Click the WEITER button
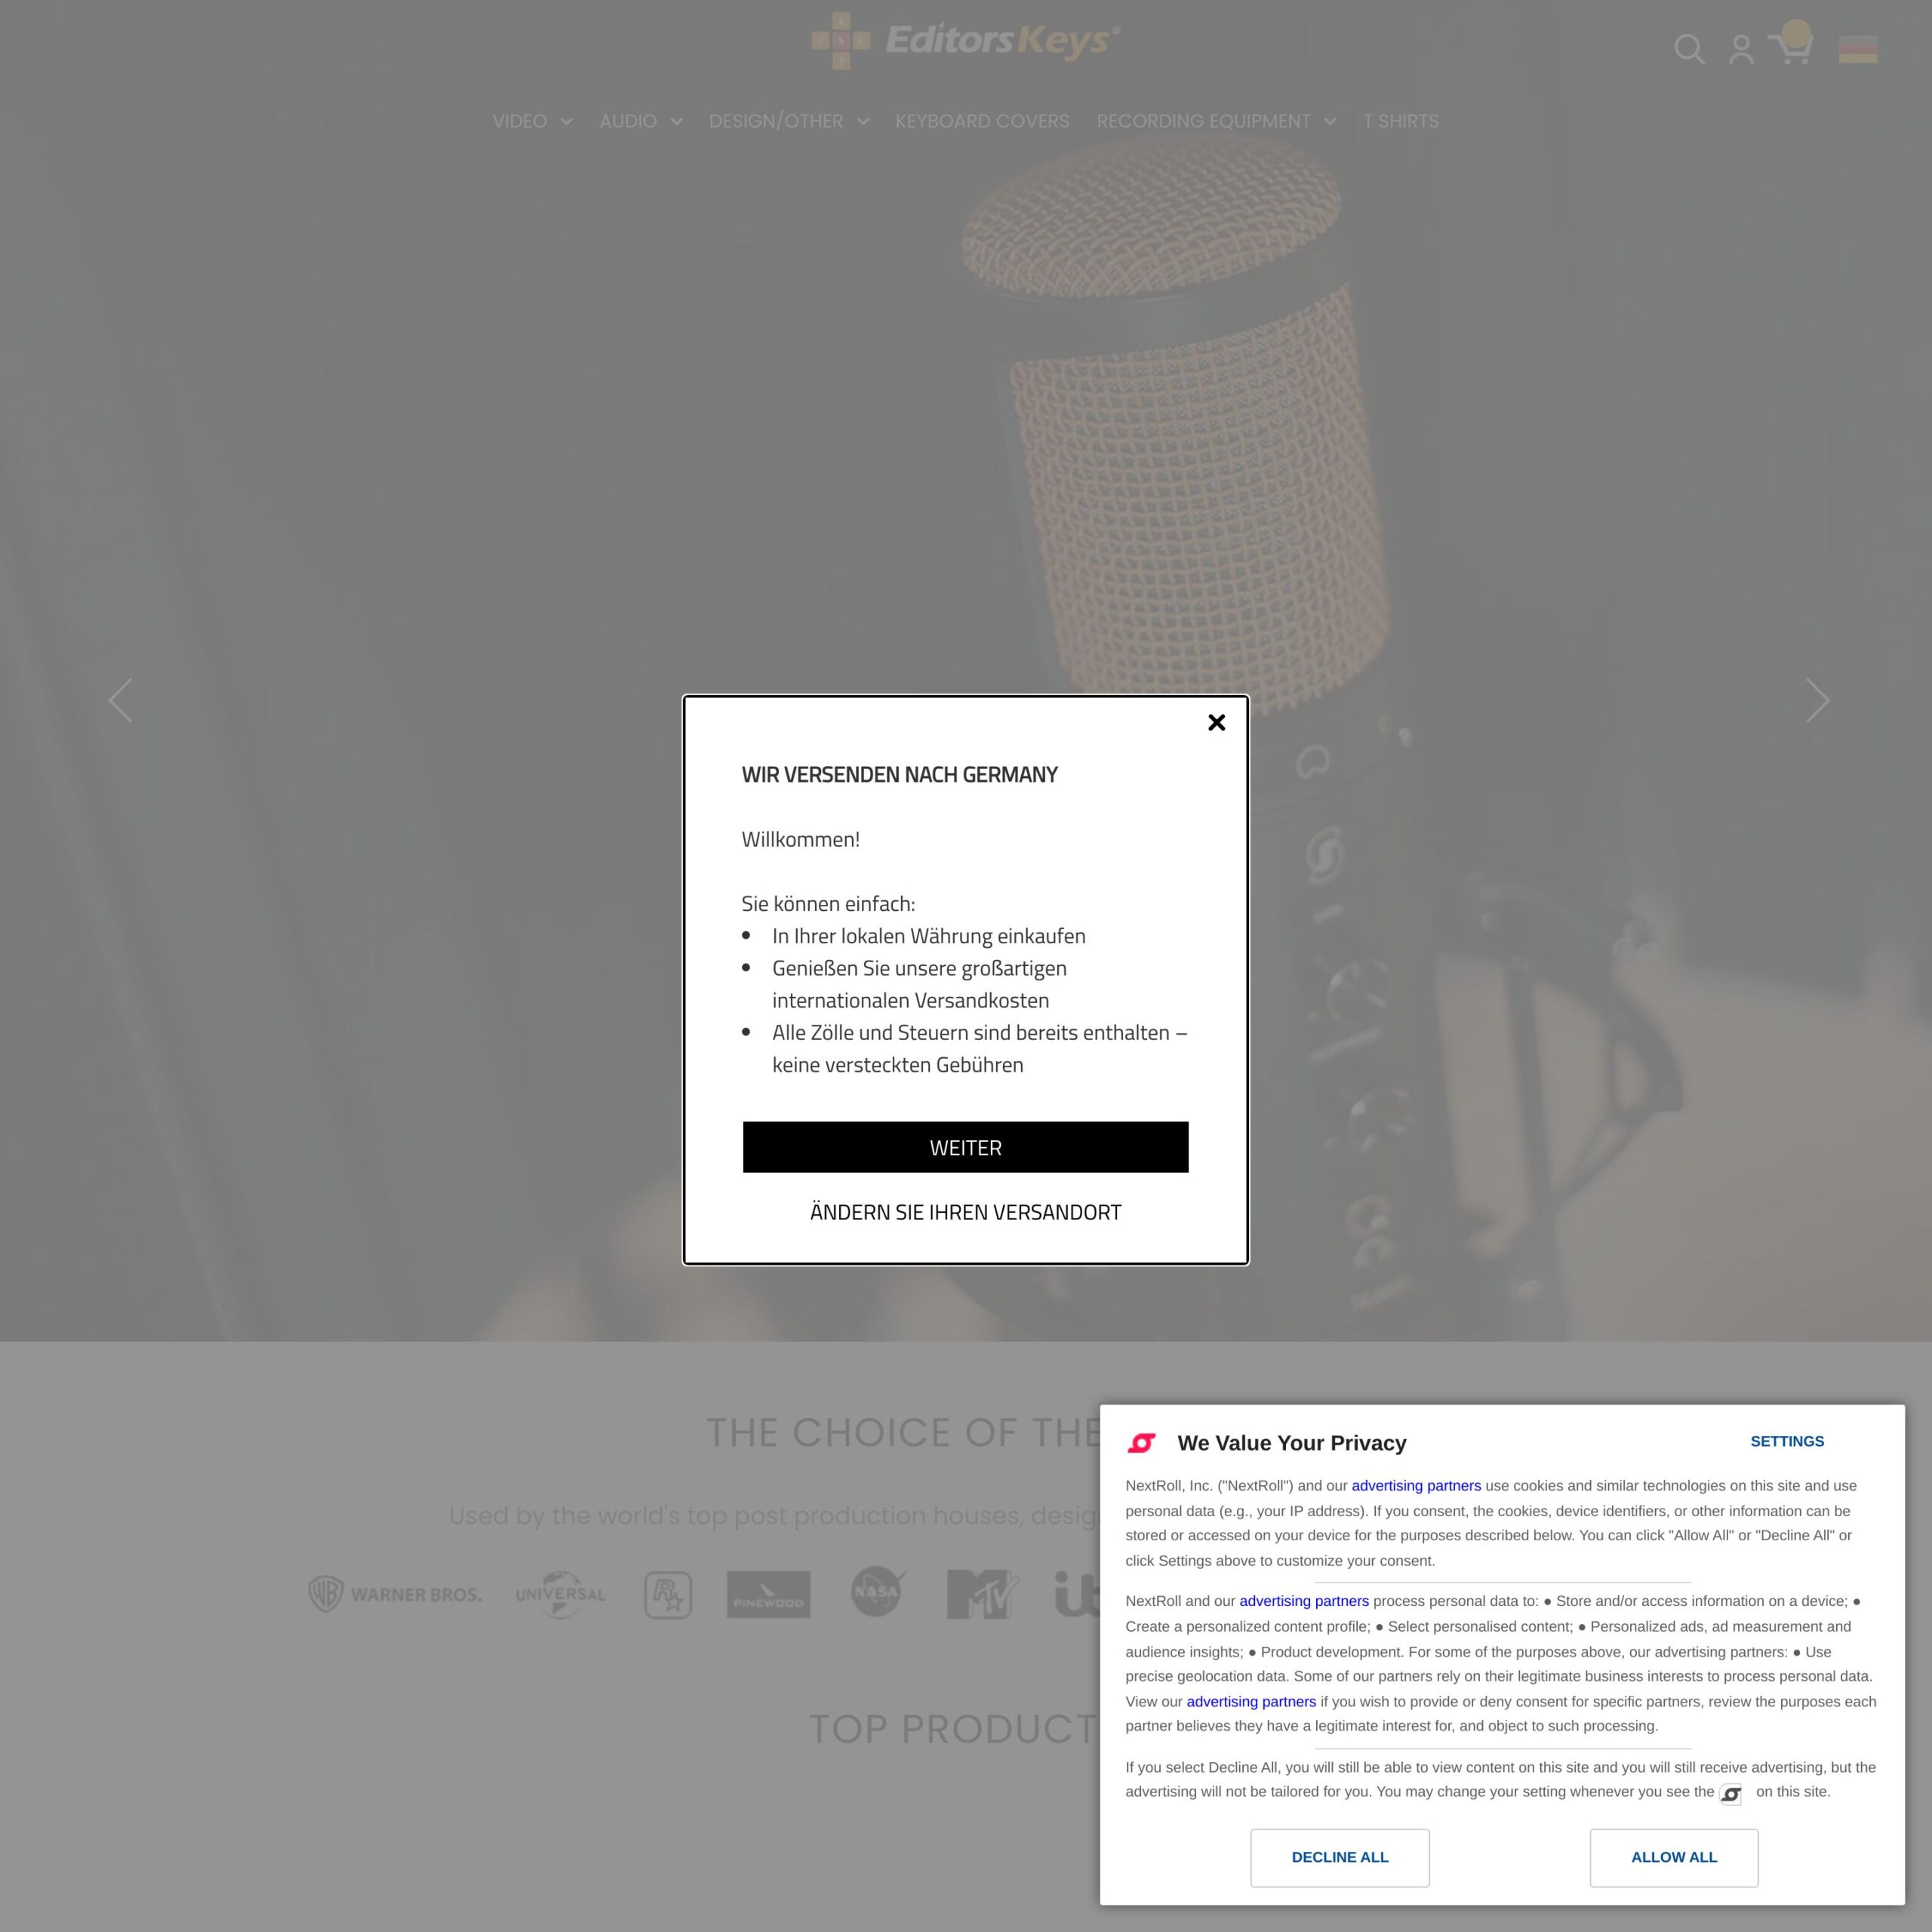 965,1147
